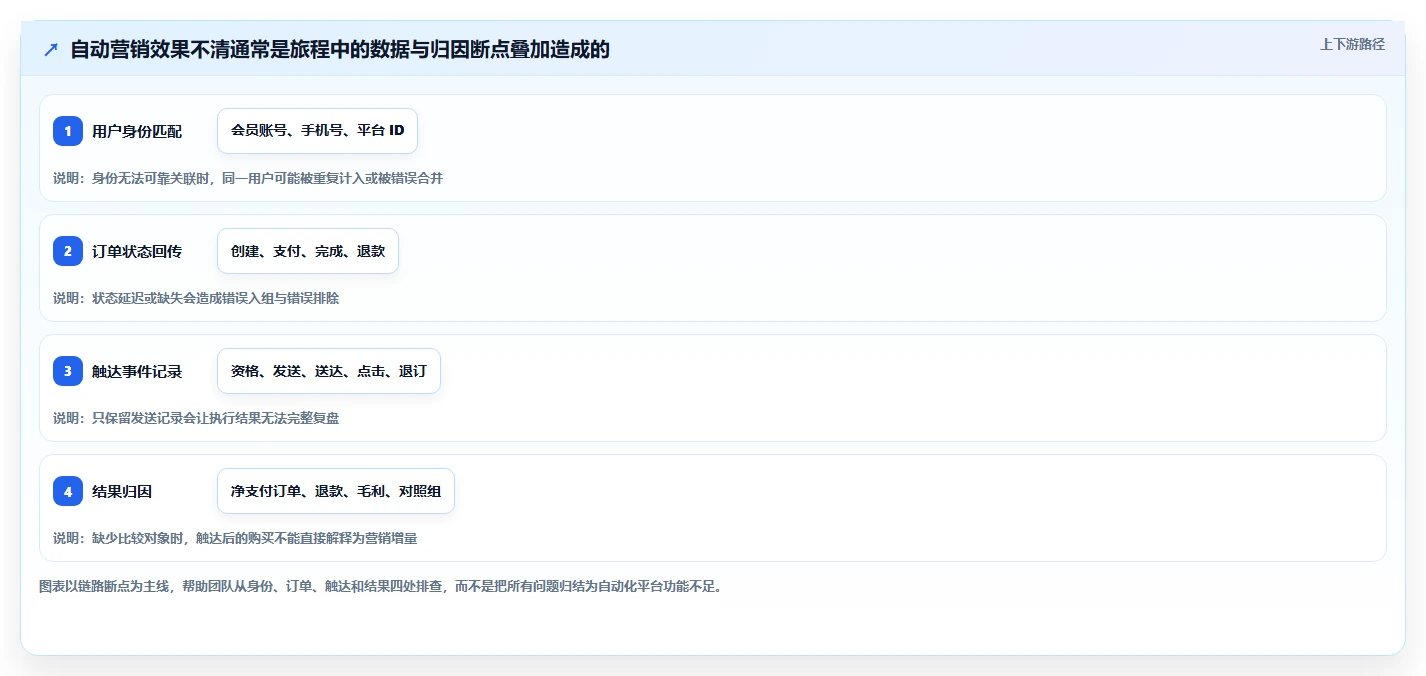This screenshot has height=676, width=1426.
Task: Select the 订单状态回传 step heading
Action: pos(137,251)
